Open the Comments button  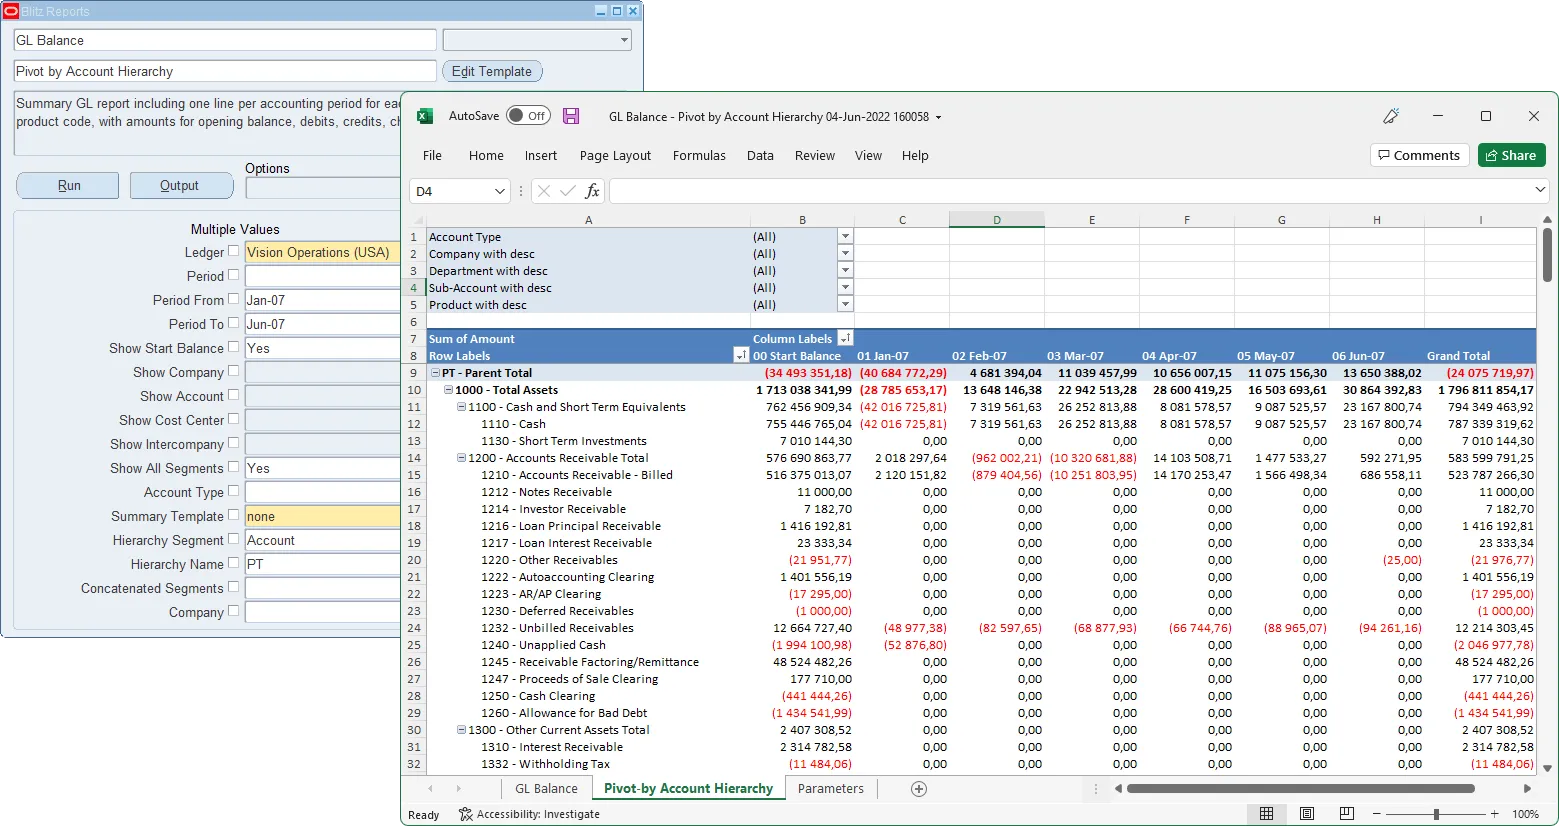pos(1419,155)
